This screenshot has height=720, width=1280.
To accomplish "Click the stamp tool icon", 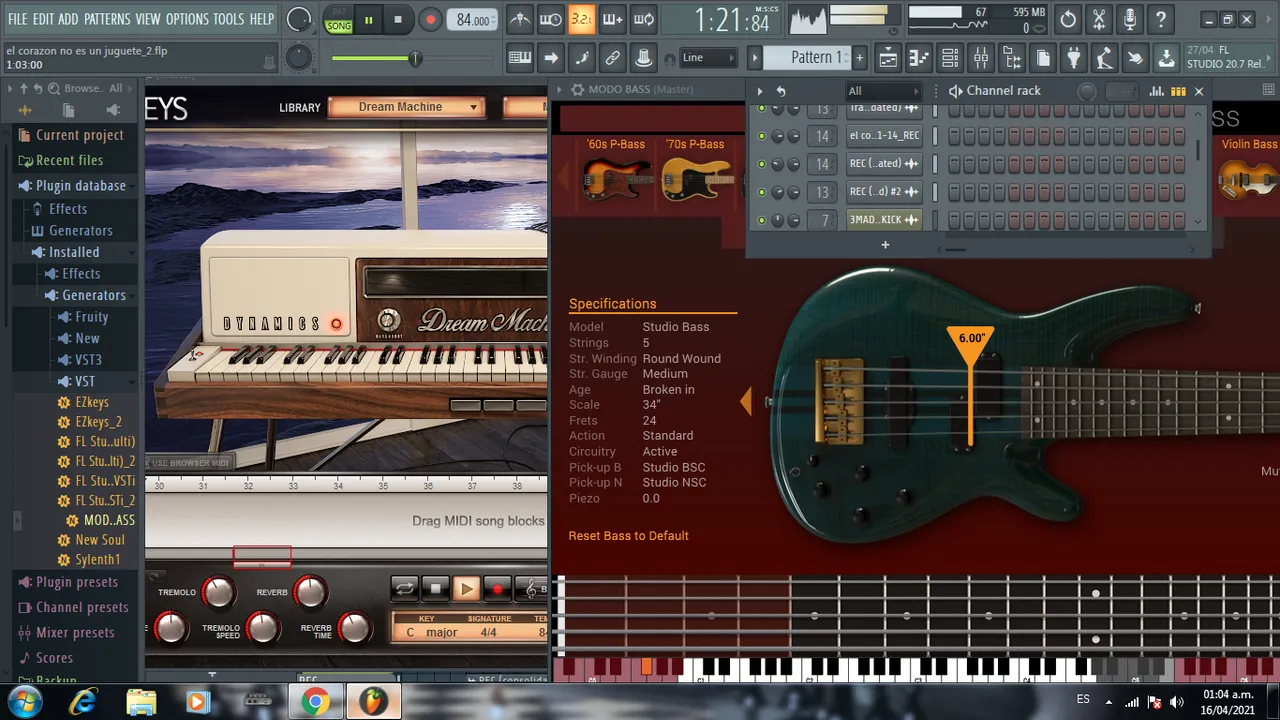I will pos(644,58).
